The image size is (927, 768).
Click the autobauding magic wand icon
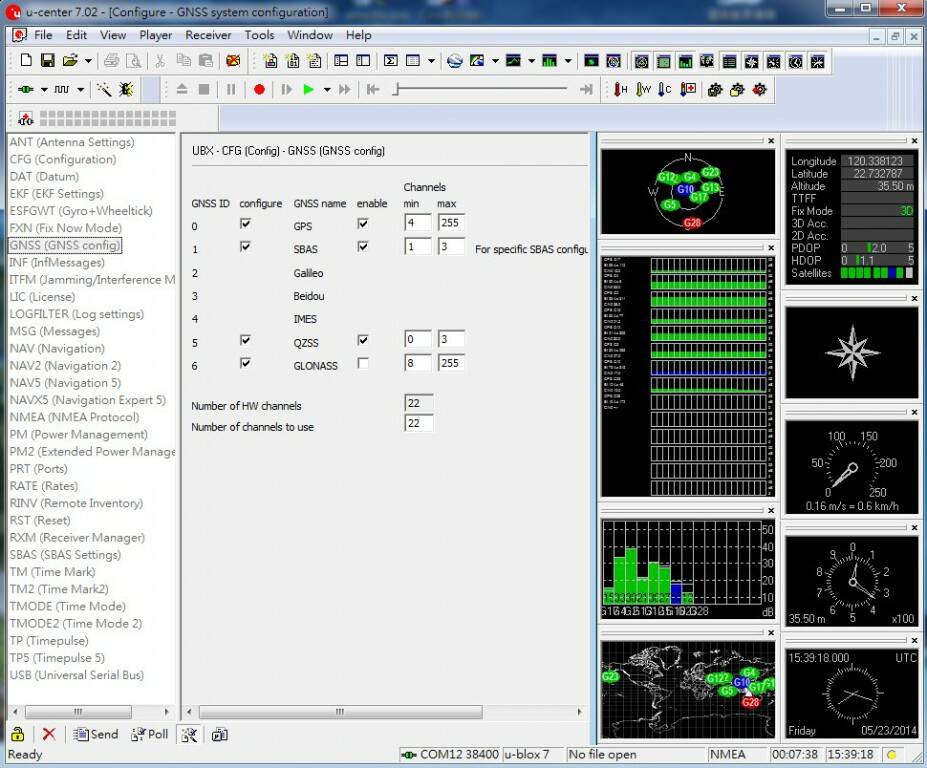click(x=104, y=90)
